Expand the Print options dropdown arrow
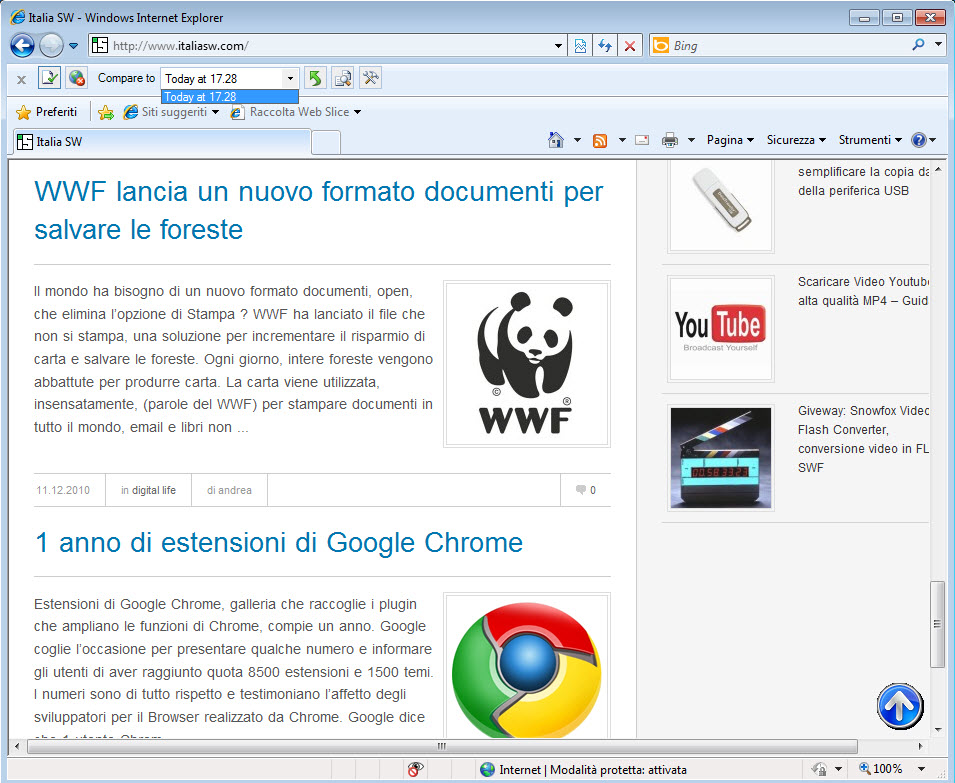Image resolution: width=955 pixels, height=783 pixels. tap(691, 140)
